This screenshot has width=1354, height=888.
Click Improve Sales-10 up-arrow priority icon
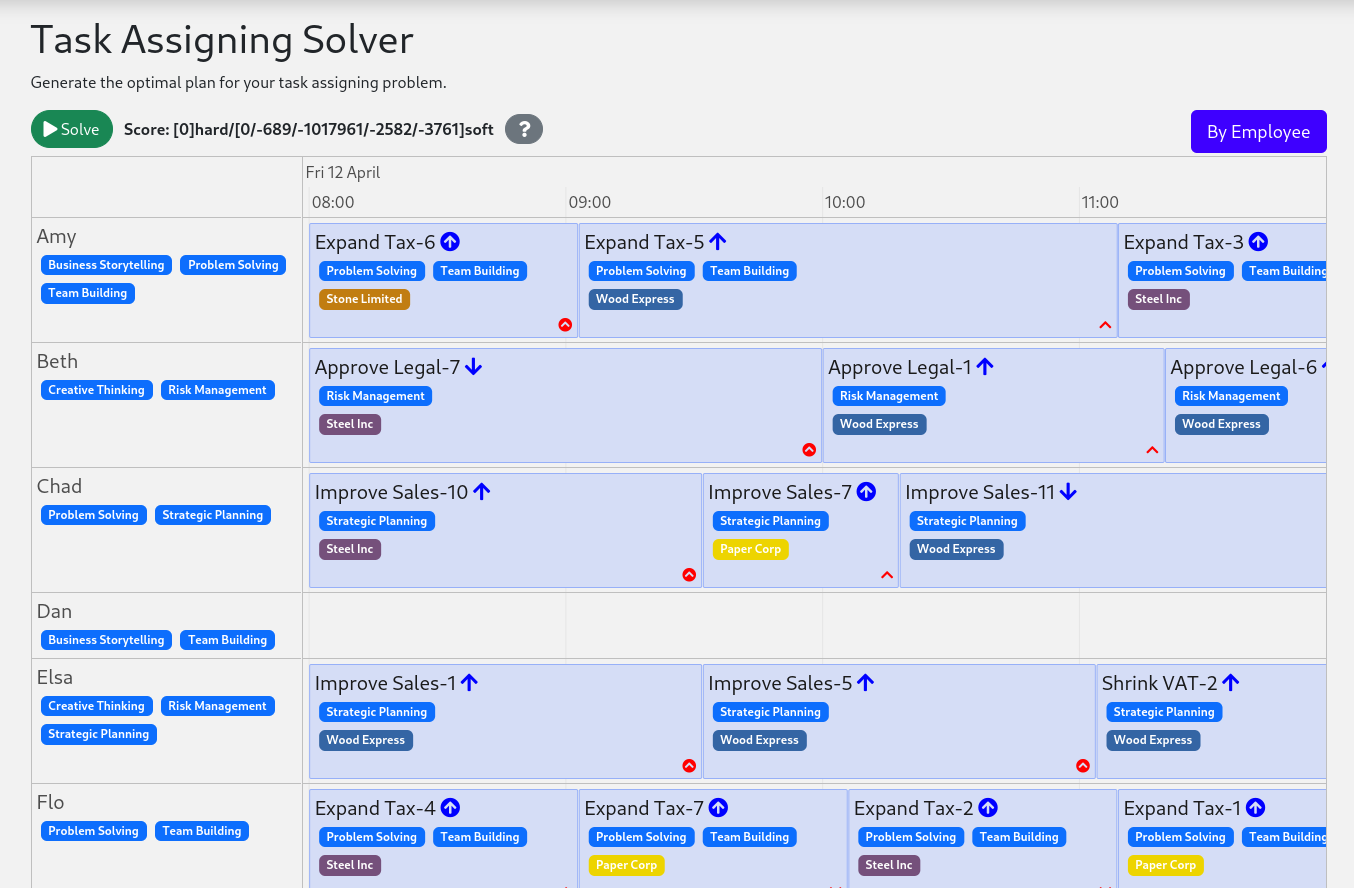click(x=482, y=492)
